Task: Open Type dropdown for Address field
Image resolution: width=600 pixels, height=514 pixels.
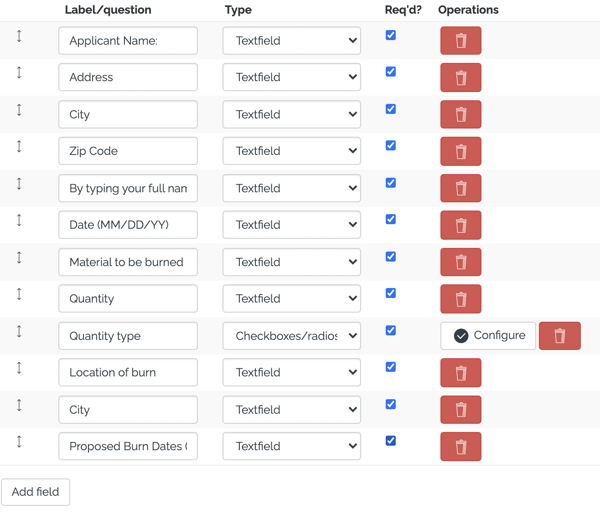Action: (292, 77)
